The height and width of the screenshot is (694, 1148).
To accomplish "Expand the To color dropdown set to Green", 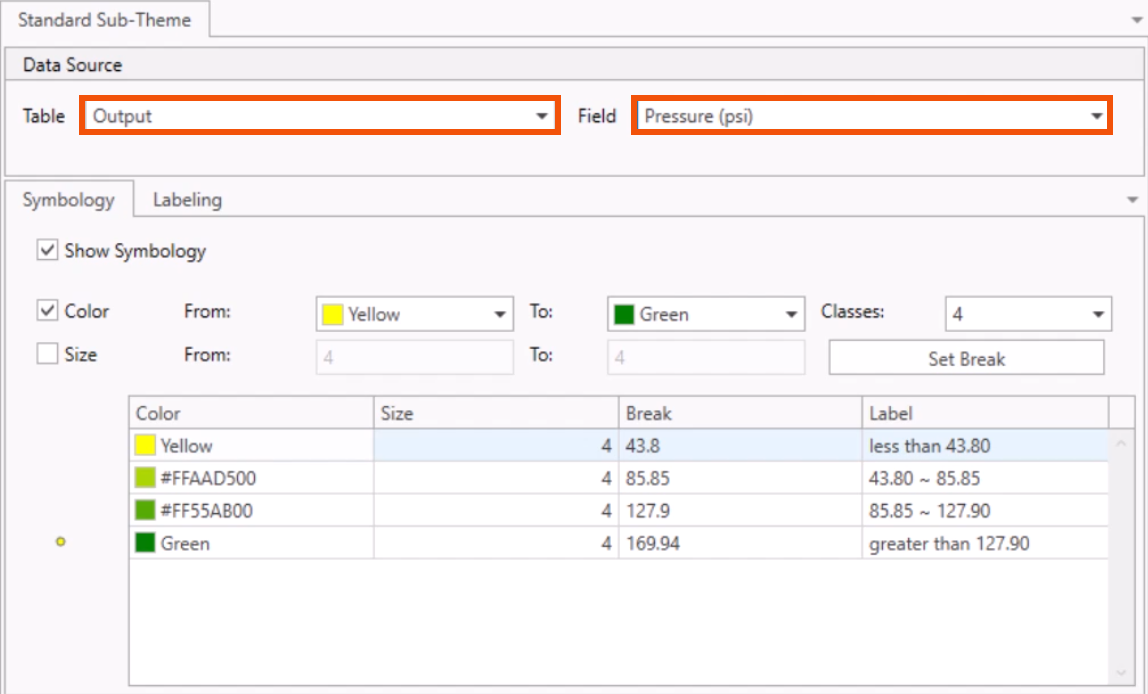I will (705, 314).
